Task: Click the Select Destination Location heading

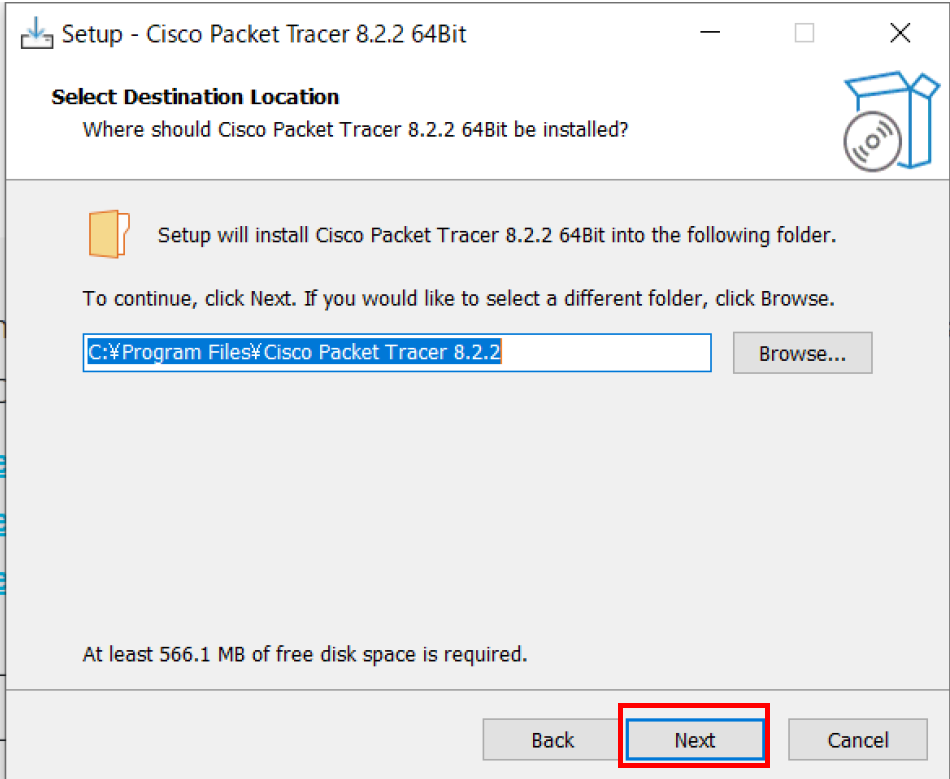Action: pos(195,97)
